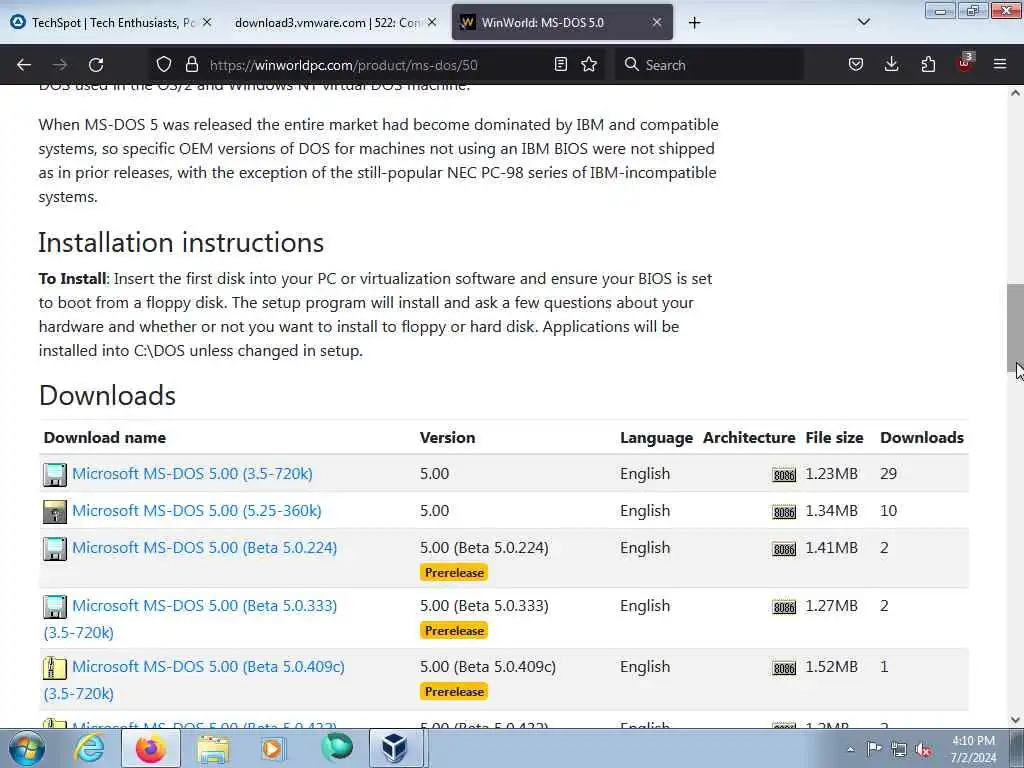This screenshot has height=768, width=1024.
Task: Click the vertical page scrollbar thumb
Action: click(1015, 328)
